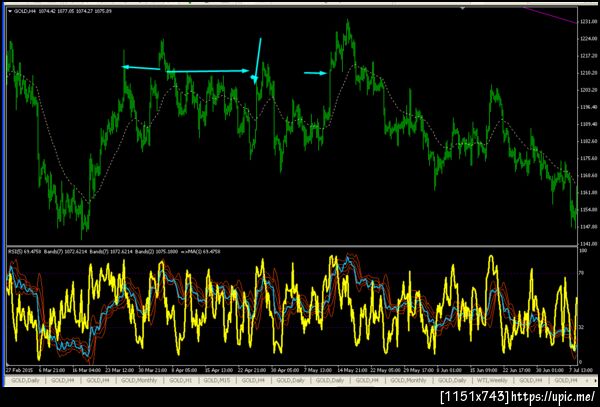The height and width of the screenshot is (407, 600).
Task: Click the 1147.00 price scale label
Action: tap(587, 227)
